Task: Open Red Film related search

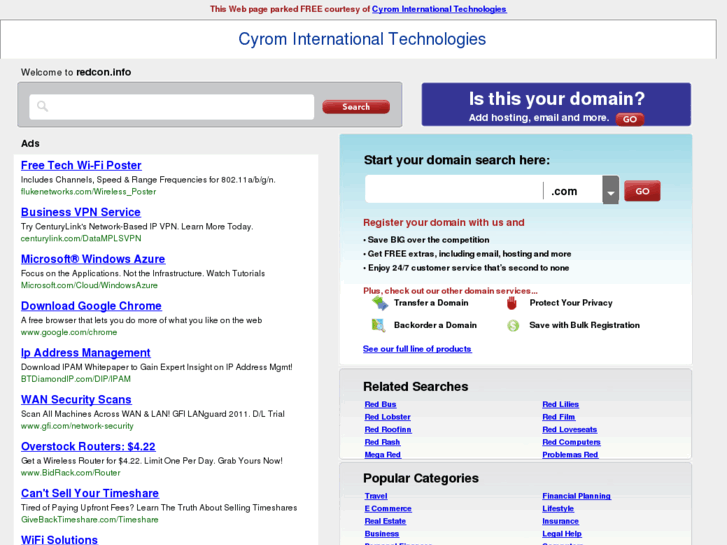Action: pos(559,417)
